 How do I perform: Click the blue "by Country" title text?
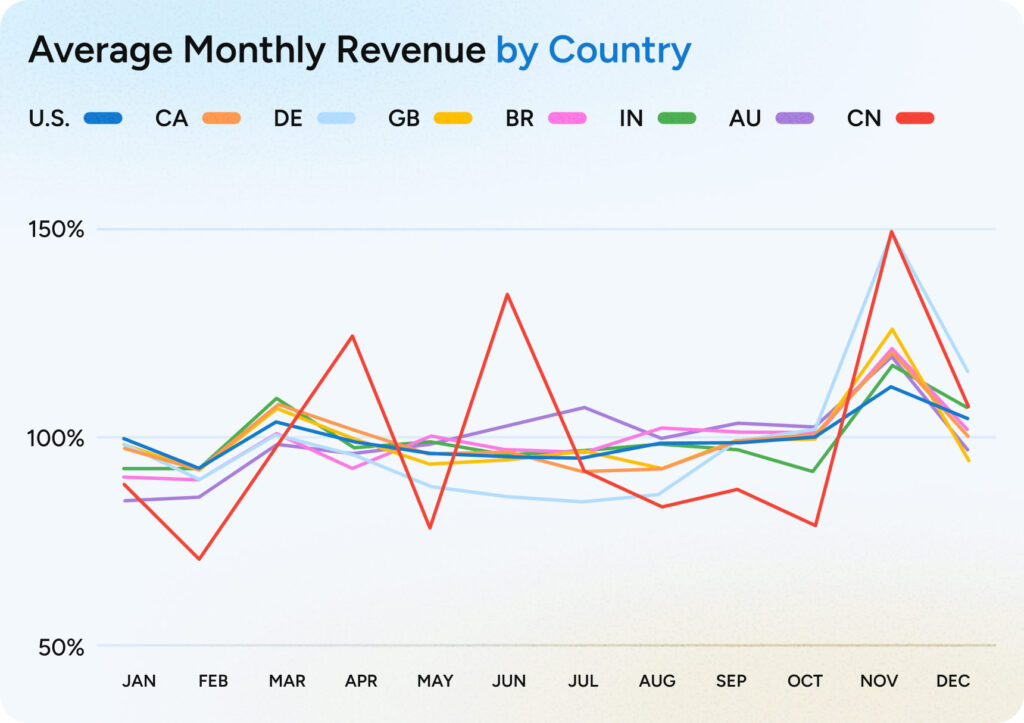pyautogui.click(x=593, y=50)
